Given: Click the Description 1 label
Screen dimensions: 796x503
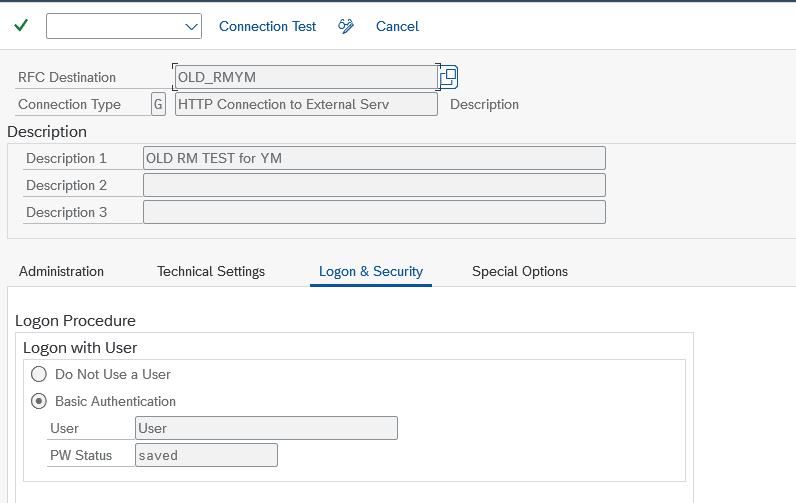Looking at the screenshot, I should point(67,158).
